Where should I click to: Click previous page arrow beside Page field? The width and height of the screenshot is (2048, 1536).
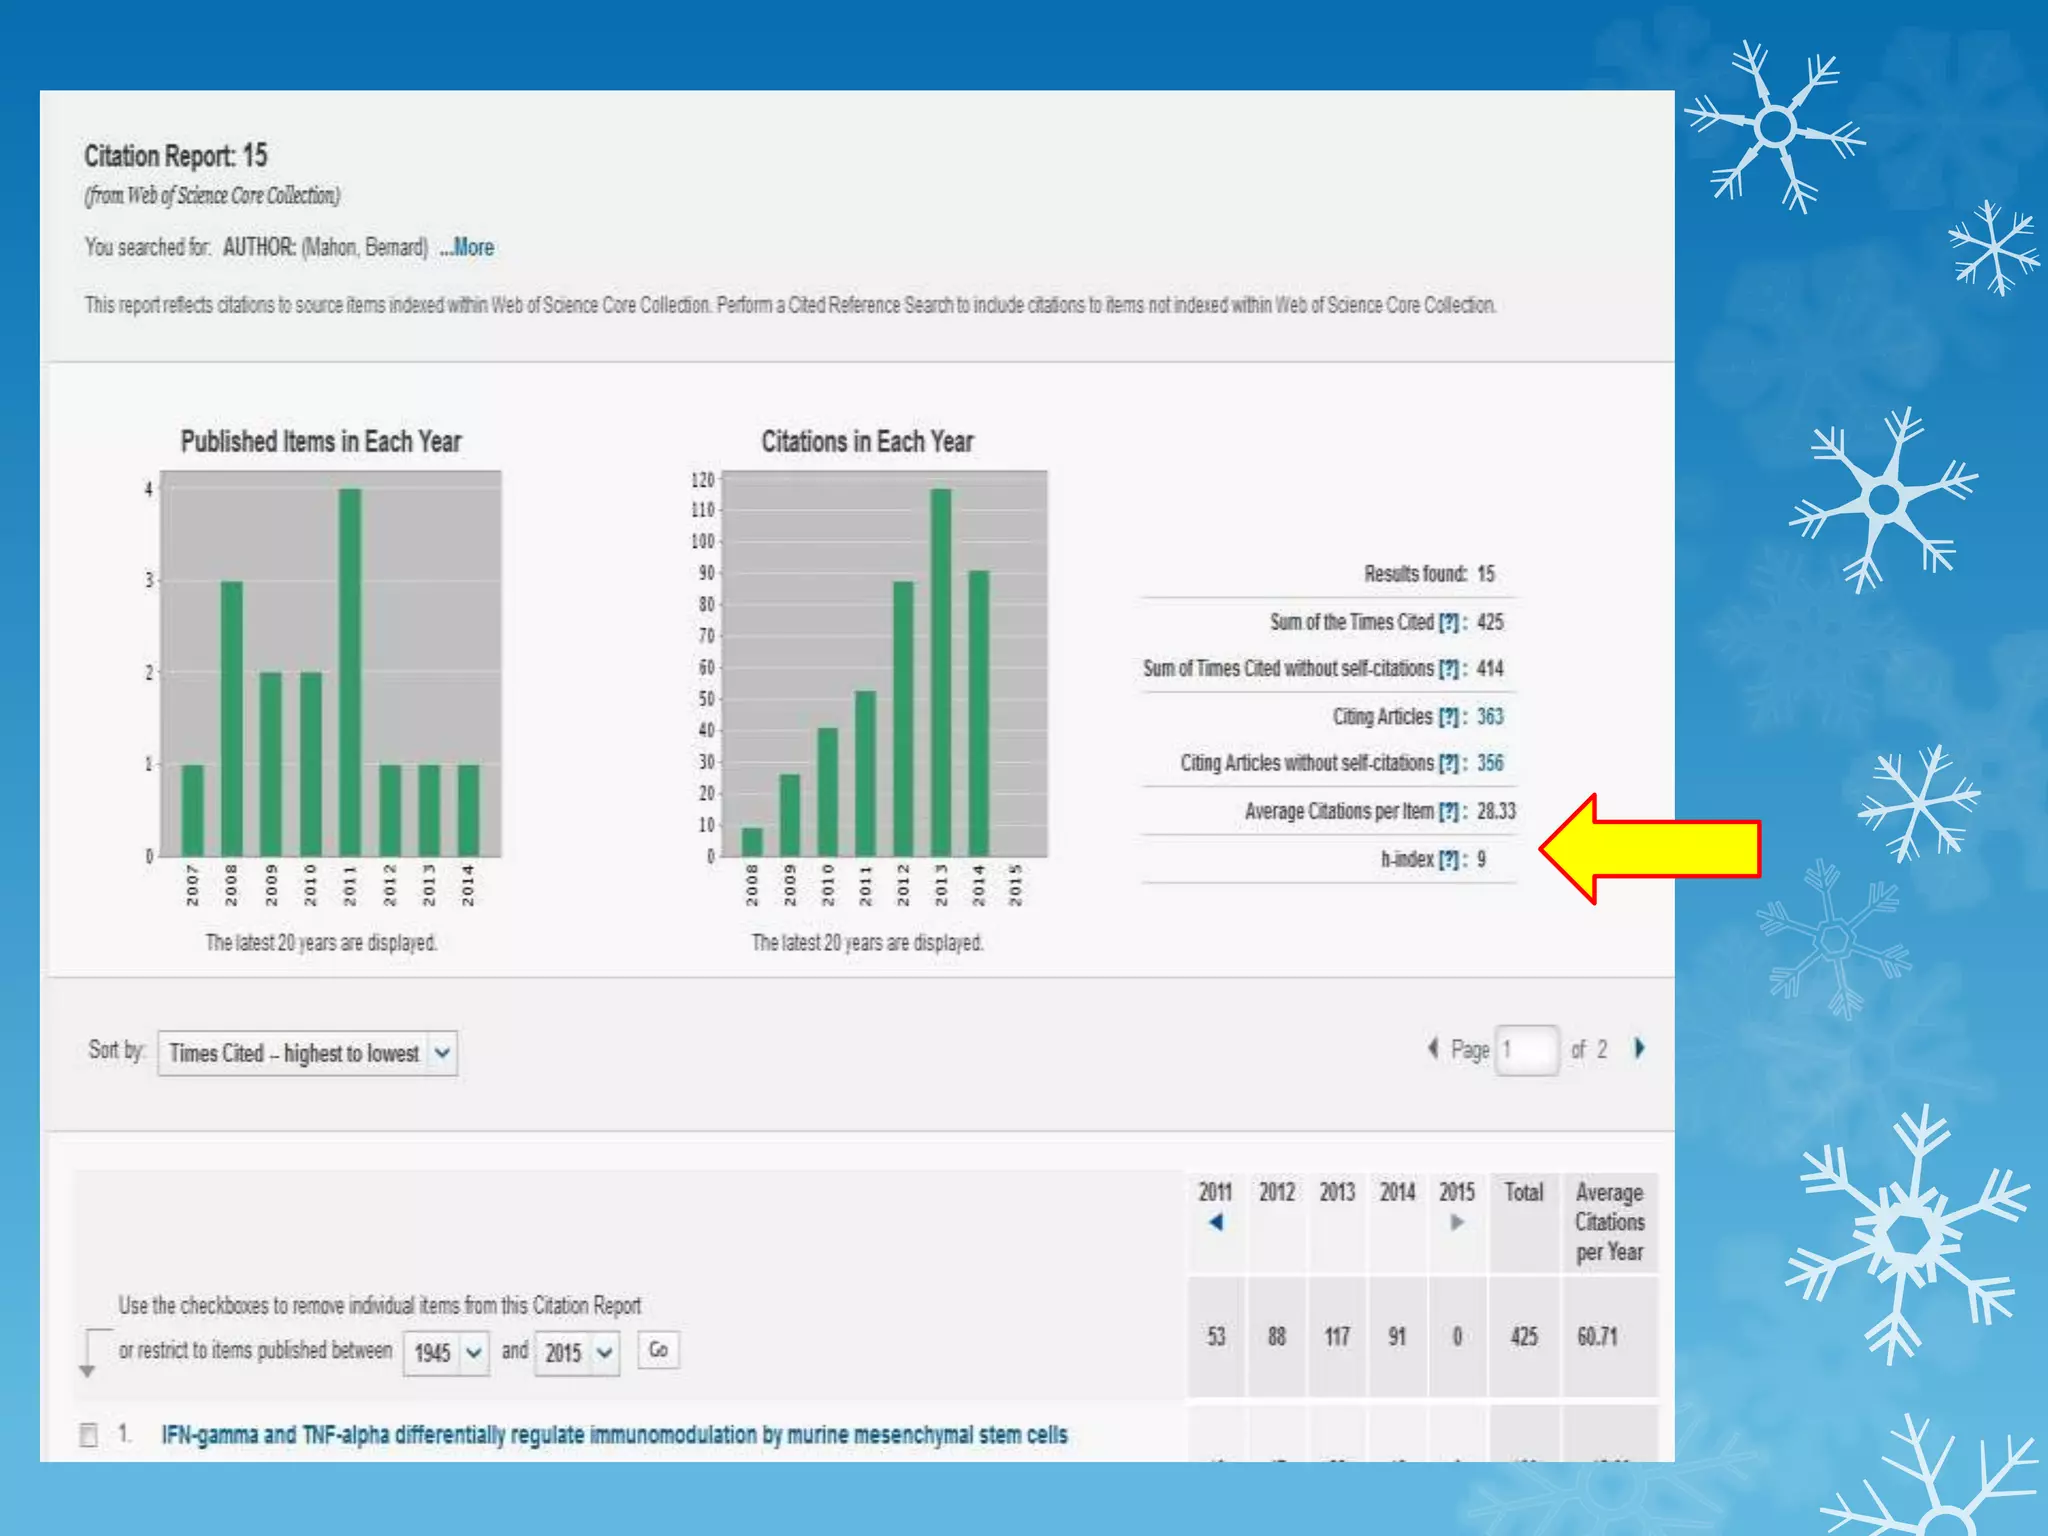click(1432, 1048)
